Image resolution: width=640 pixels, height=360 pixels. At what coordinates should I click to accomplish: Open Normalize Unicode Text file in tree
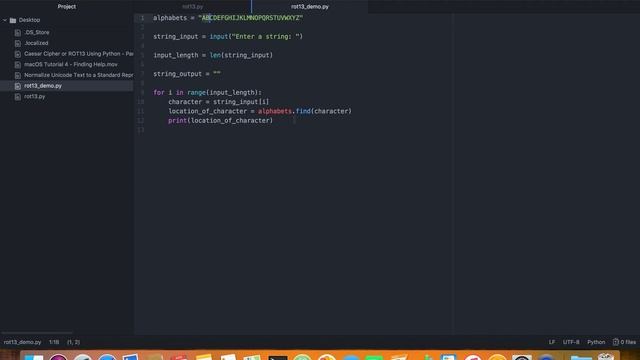point(78,75)
